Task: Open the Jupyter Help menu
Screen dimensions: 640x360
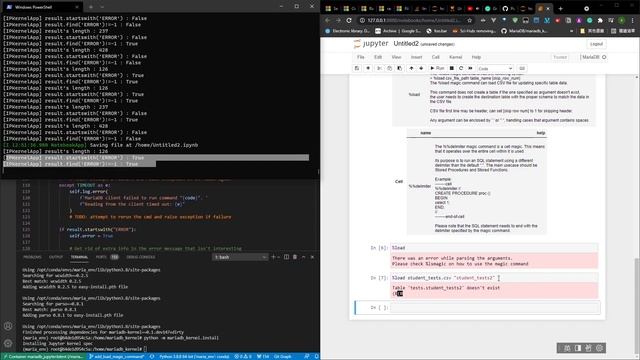Action: pos(476,57)
